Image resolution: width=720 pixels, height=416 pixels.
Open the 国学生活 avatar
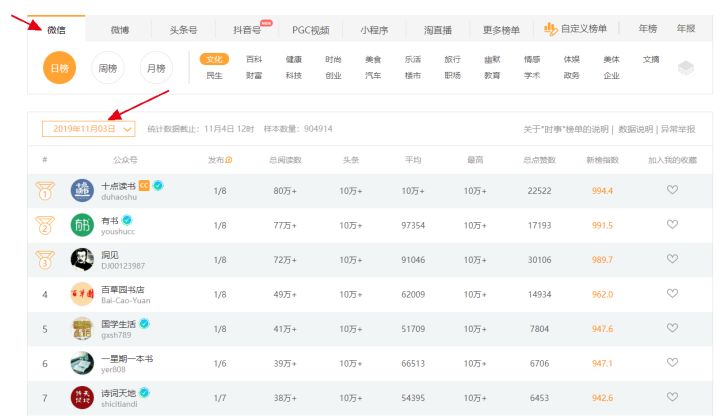point(82,329)
